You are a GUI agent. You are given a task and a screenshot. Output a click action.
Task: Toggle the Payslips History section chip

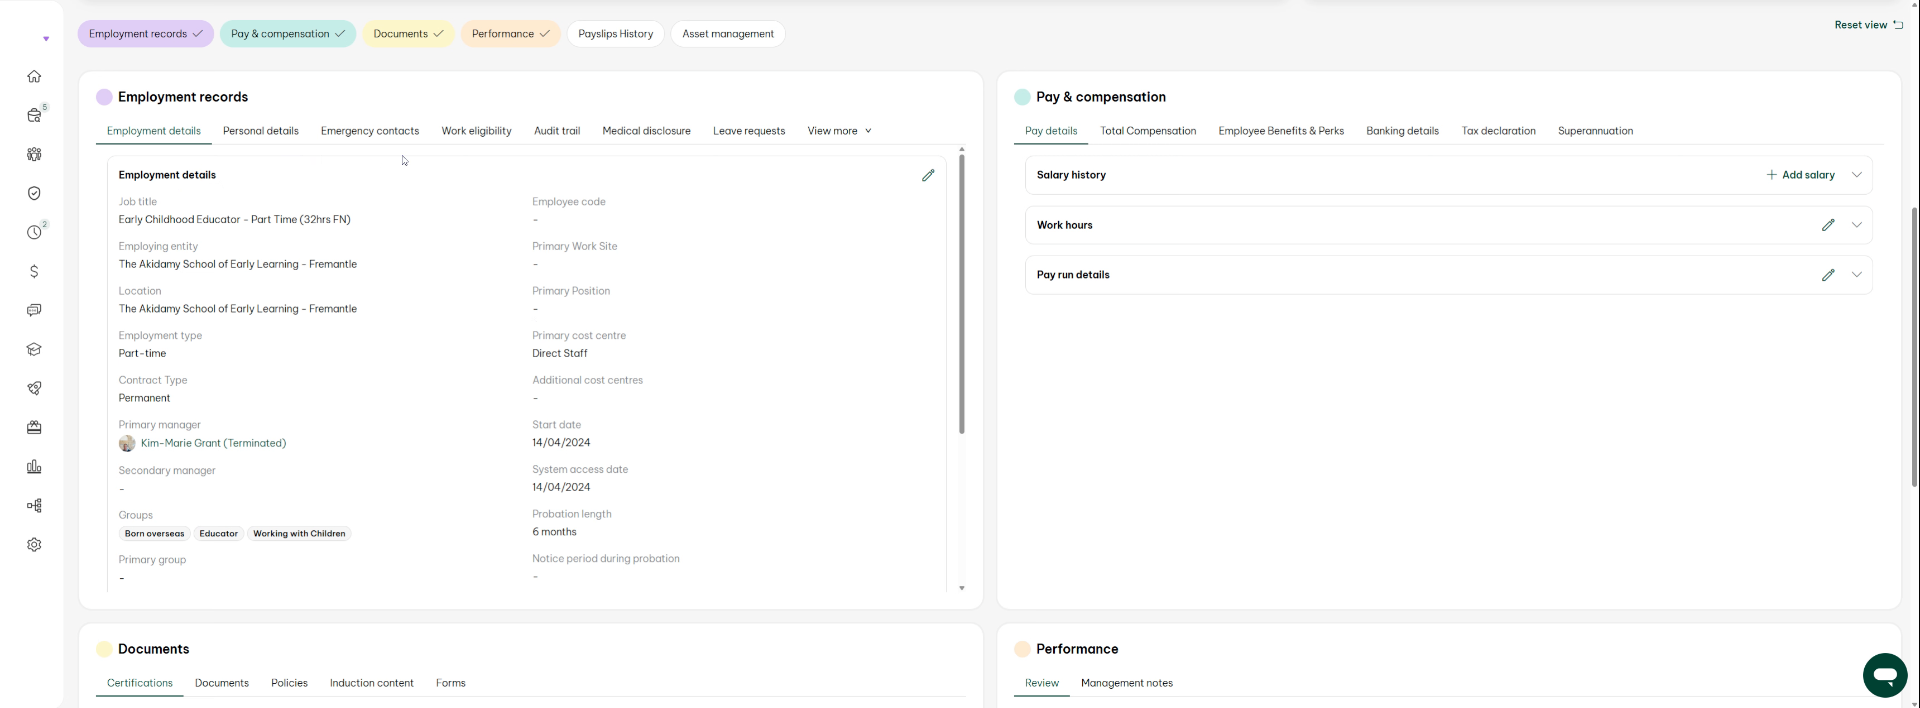(x=616, y=34)
